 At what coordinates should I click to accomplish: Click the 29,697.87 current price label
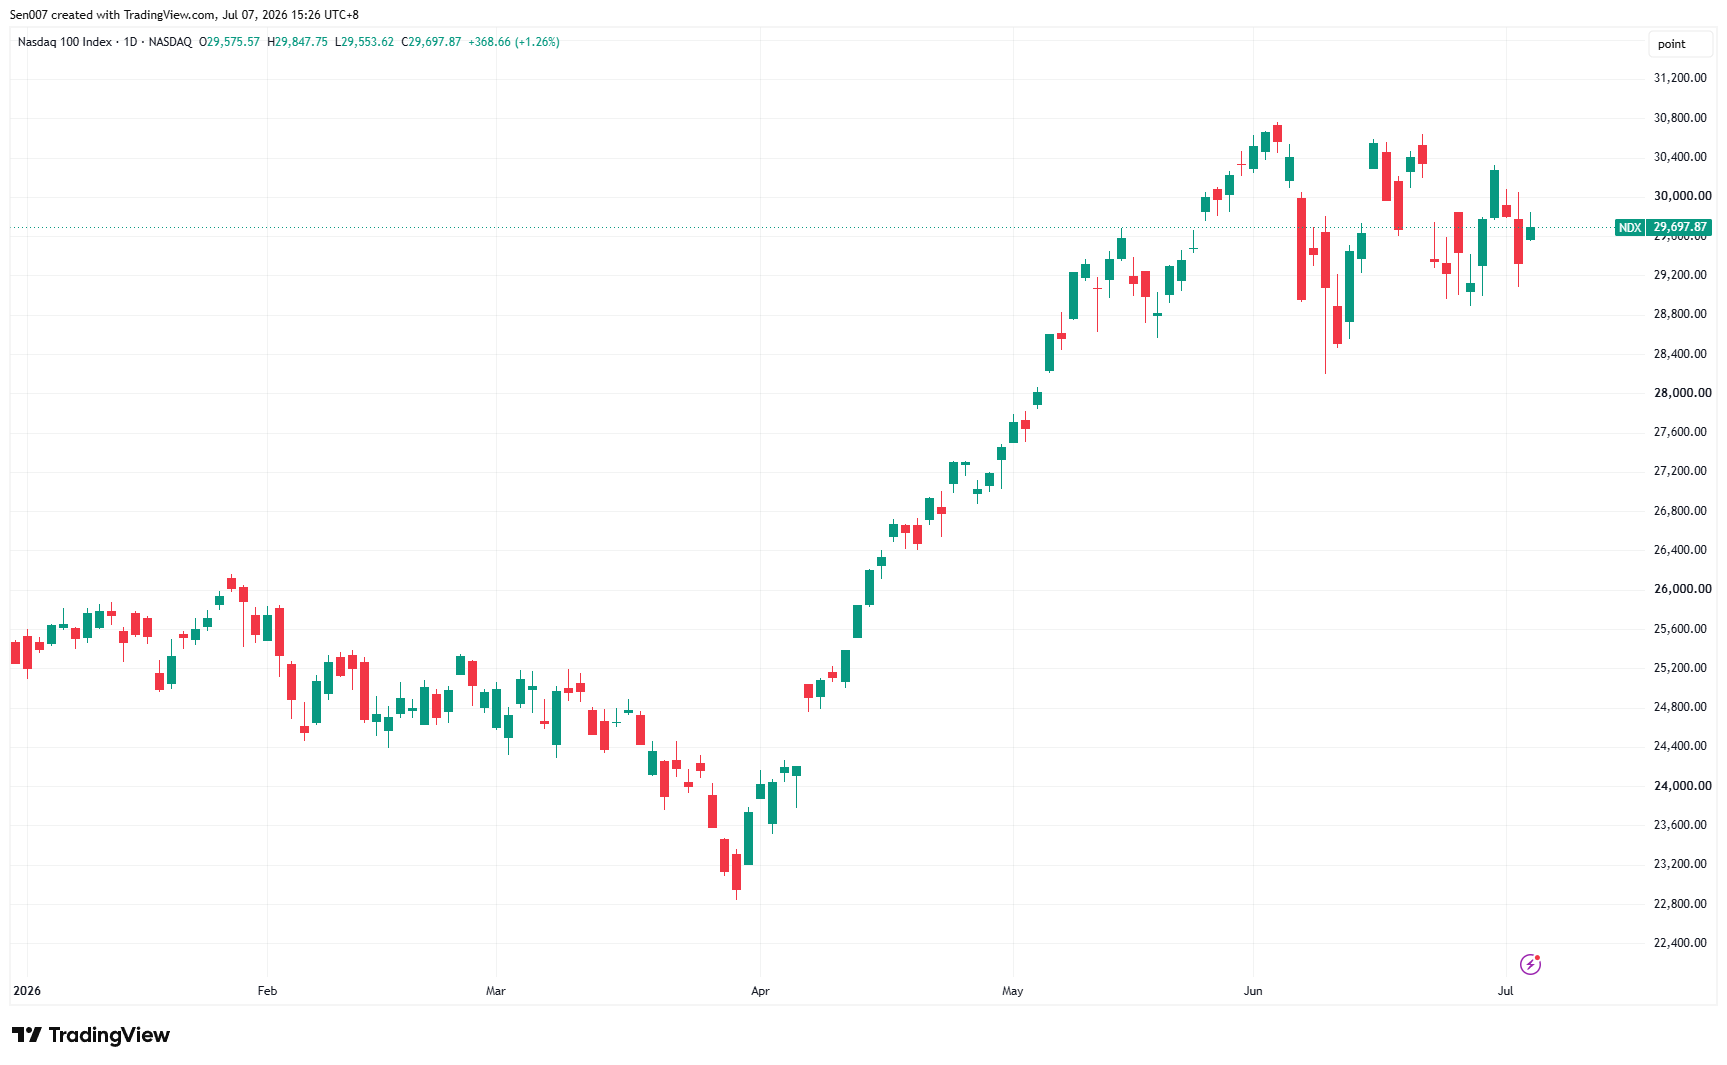click(1680, 227)
